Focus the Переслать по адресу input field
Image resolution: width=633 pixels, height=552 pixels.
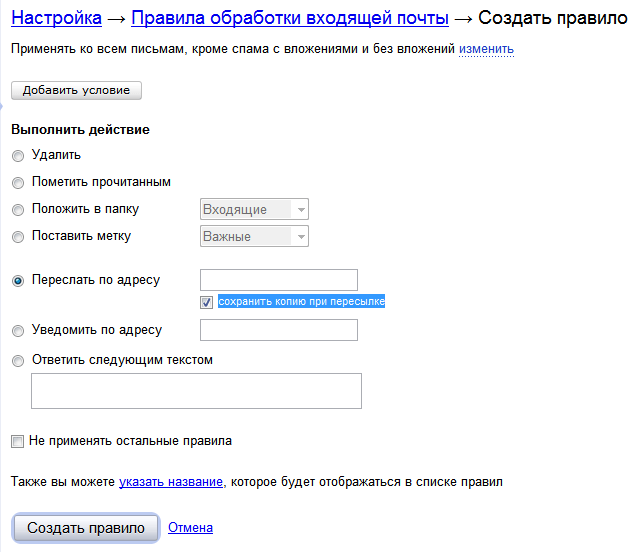point(279,280)
